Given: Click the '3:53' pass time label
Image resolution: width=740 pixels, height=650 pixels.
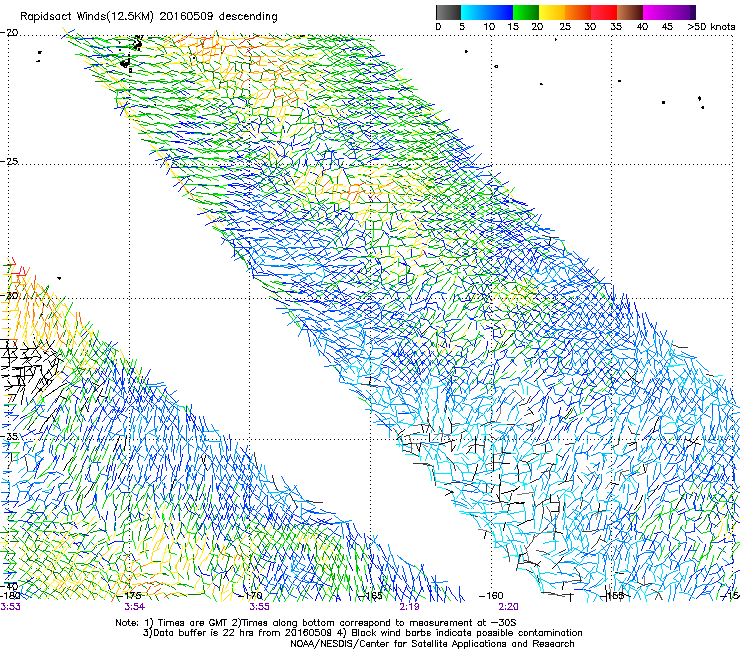Looking at the screenshot, I should (10, 607).
